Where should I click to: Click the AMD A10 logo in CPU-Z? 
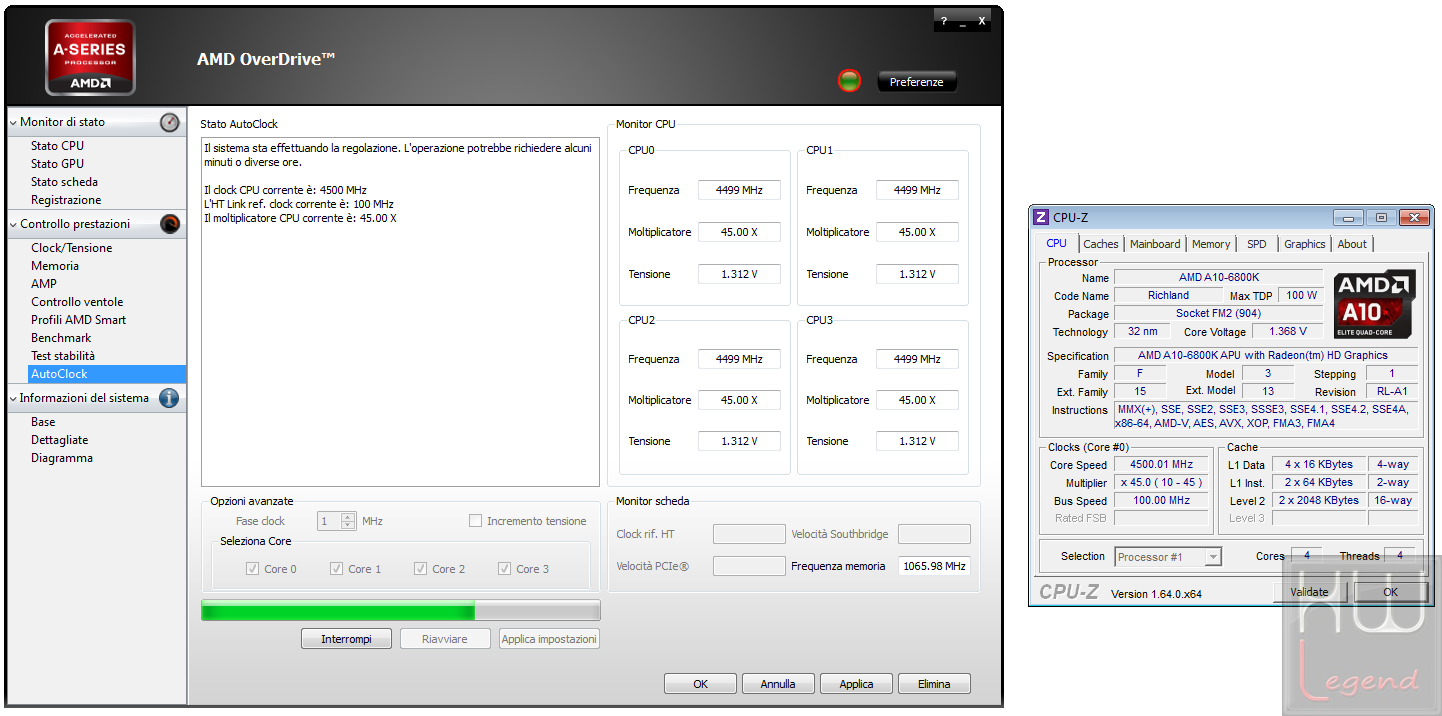(1375, 303)
